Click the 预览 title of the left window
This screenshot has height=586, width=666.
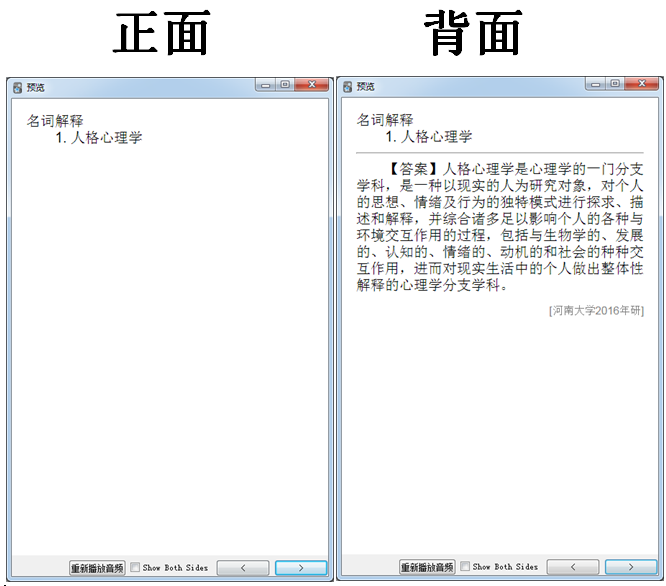(x=36, y=88)
